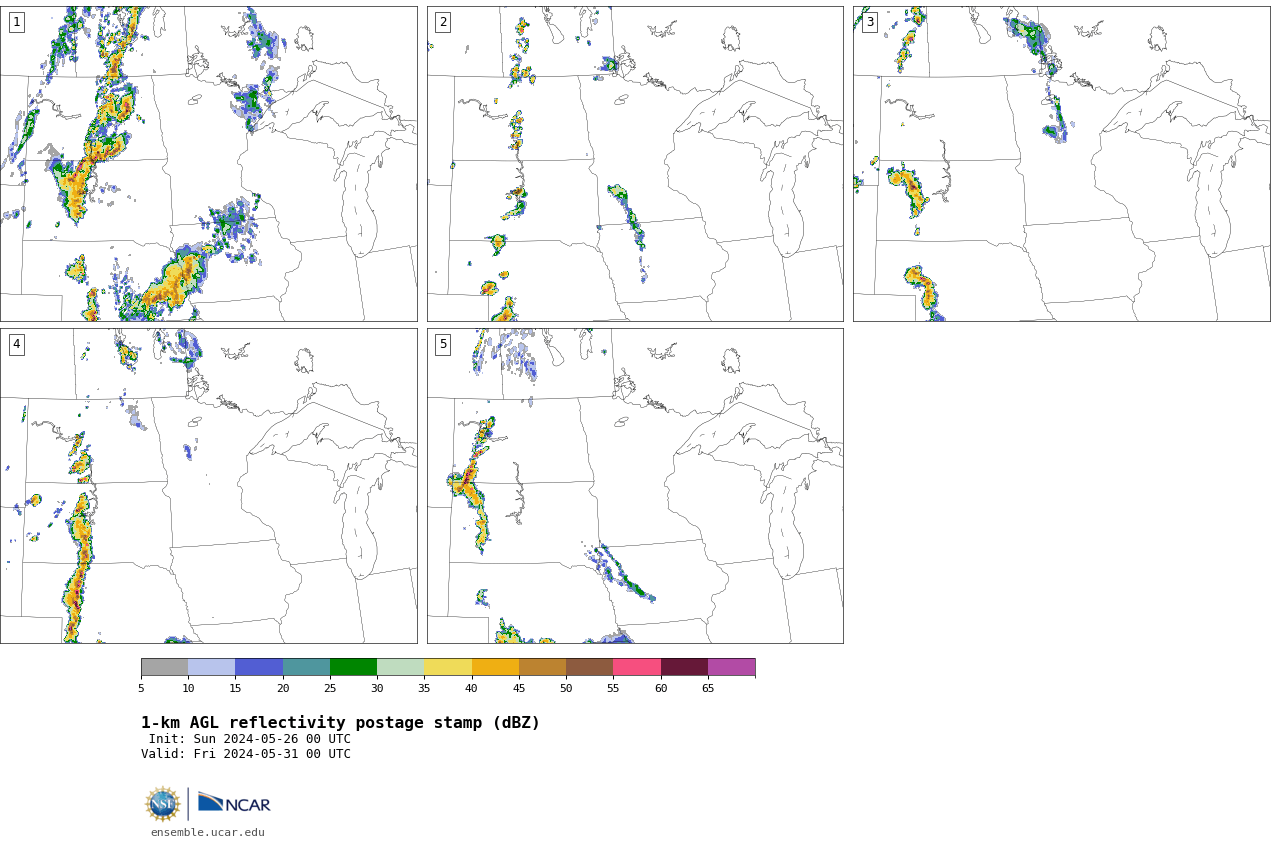Click the panel number 1 label box
1280x844 pixels.
coord(17,22)
